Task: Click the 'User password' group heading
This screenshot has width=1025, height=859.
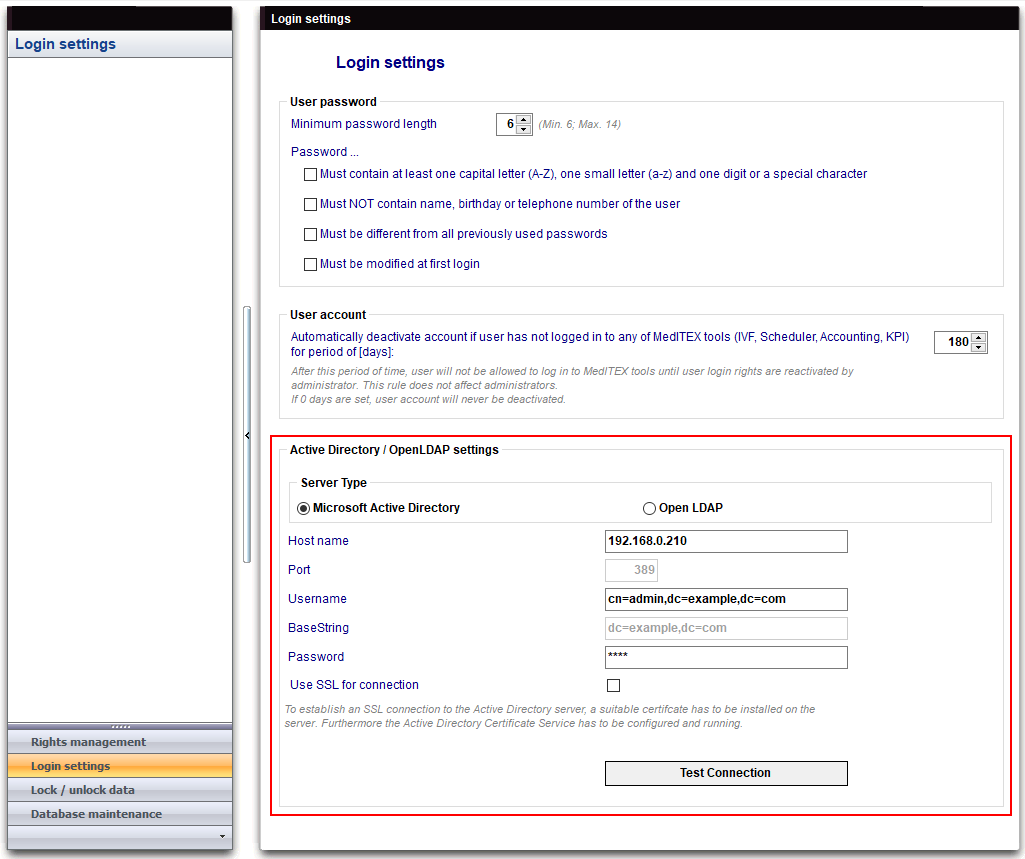Action: tap(333, 102)
